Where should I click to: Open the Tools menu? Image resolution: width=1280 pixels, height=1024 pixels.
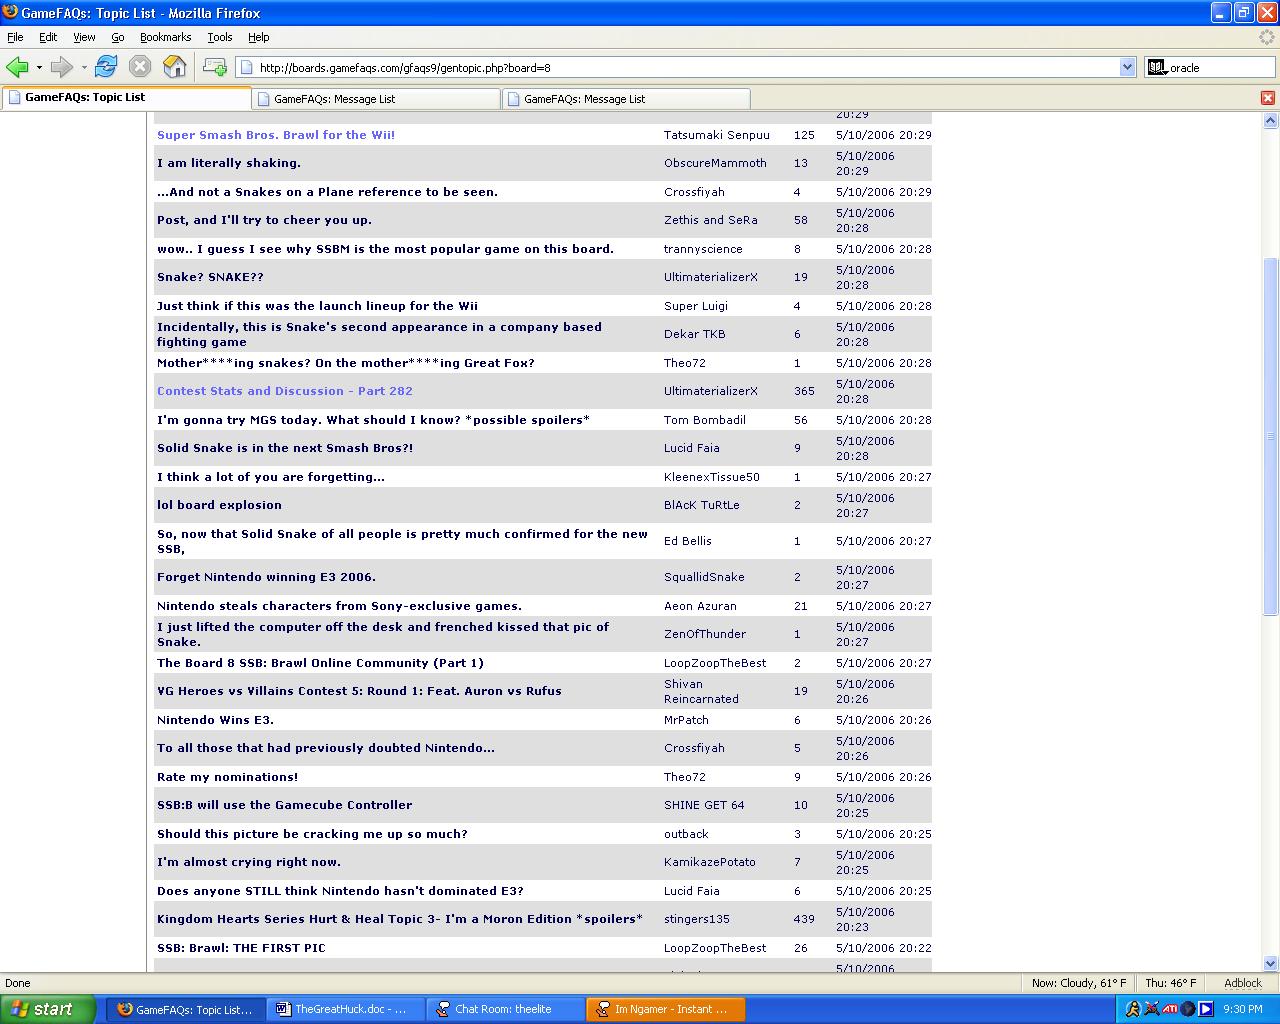point(220,37)
